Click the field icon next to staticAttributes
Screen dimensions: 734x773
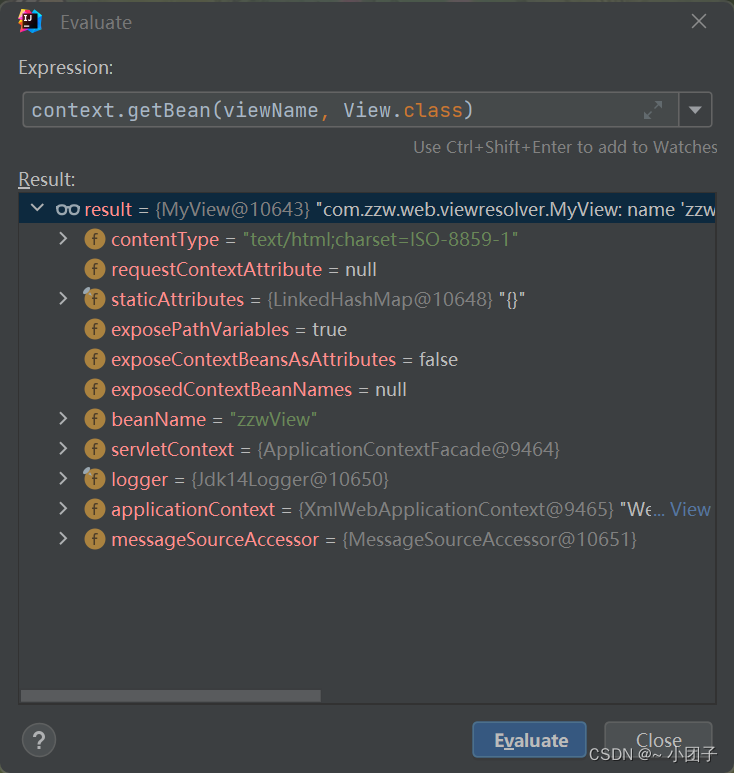pyautogui.click(x=95, y=299)
